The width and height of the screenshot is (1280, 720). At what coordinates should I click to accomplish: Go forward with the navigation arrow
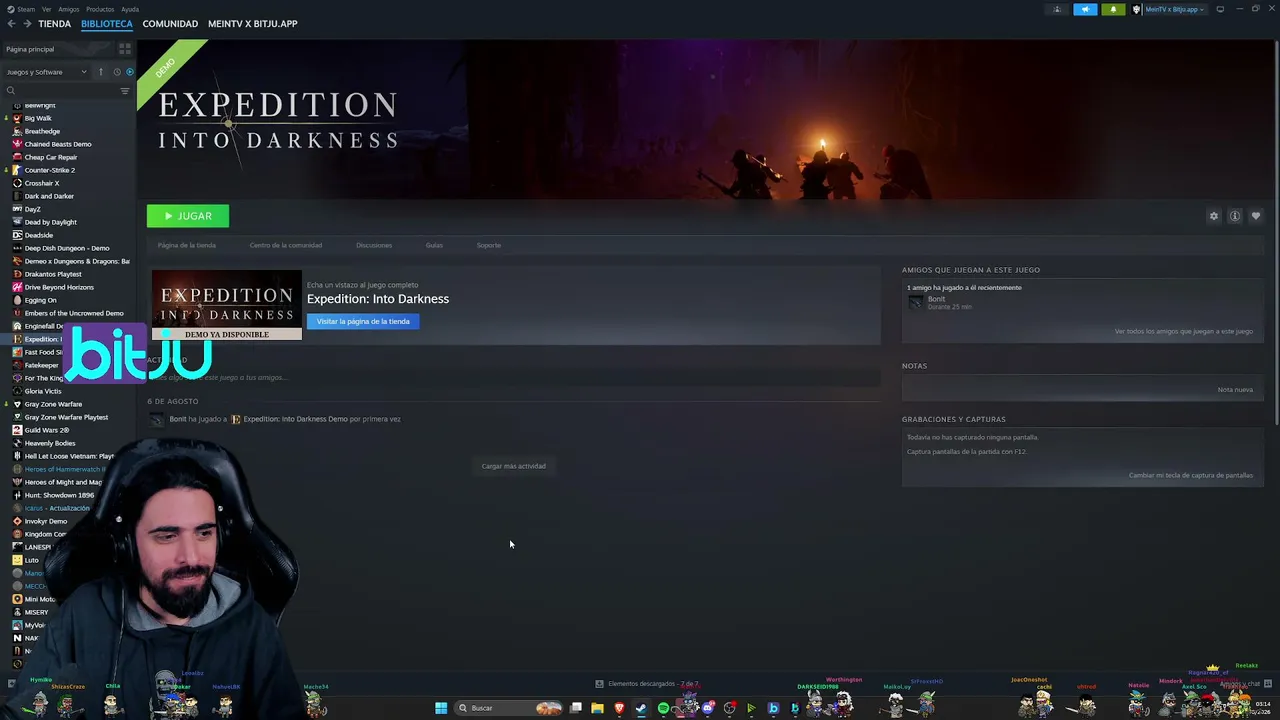(26, 24)
